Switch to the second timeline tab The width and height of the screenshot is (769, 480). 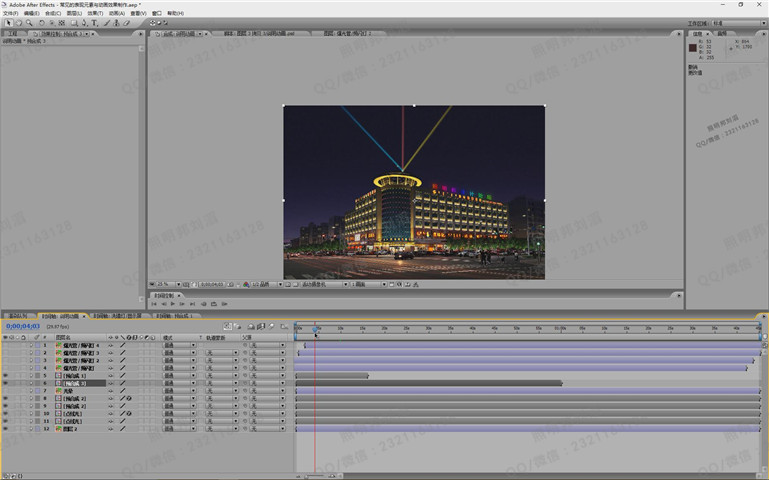(118, 316)
